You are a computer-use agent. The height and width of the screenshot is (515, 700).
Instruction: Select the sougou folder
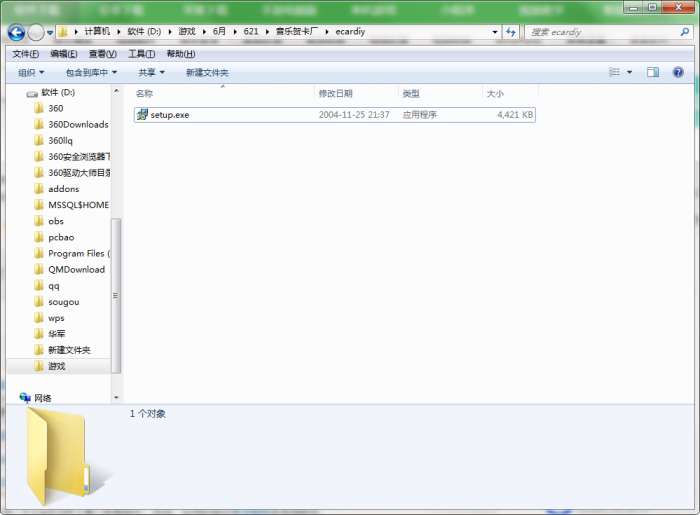click(x=63, y=302)
